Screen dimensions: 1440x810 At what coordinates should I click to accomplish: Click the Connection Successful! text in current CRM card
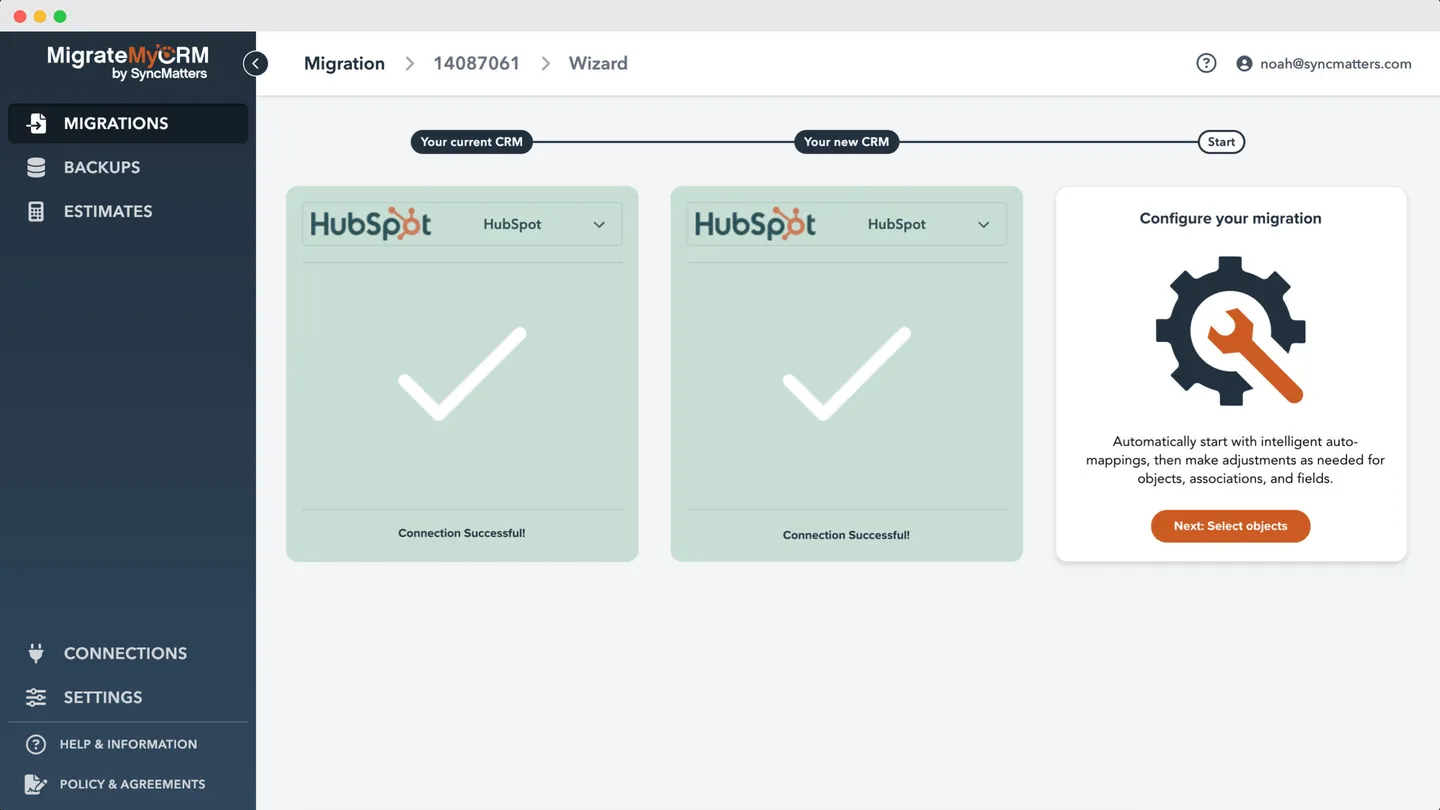(x=462, y=533)
